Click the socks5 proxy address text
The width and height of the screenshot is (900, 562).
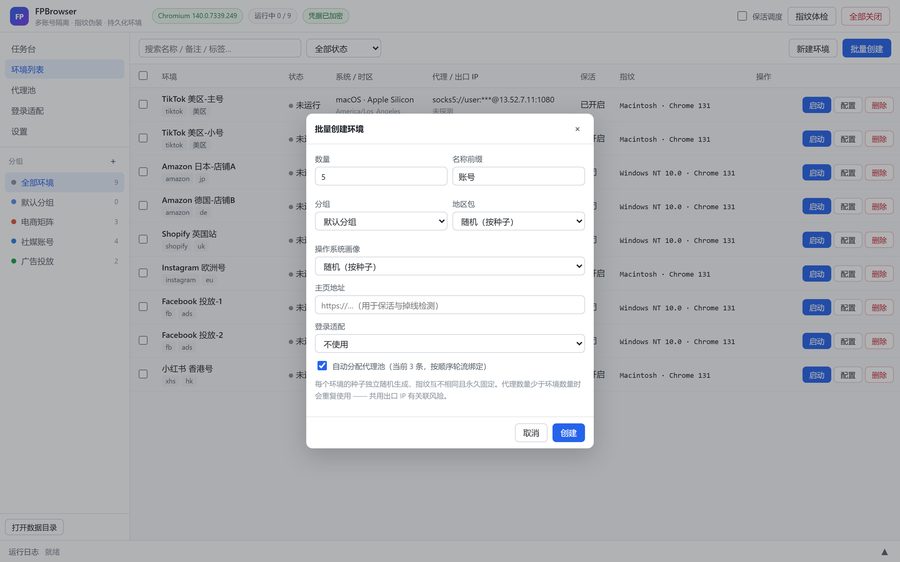[x=493, y=99]
